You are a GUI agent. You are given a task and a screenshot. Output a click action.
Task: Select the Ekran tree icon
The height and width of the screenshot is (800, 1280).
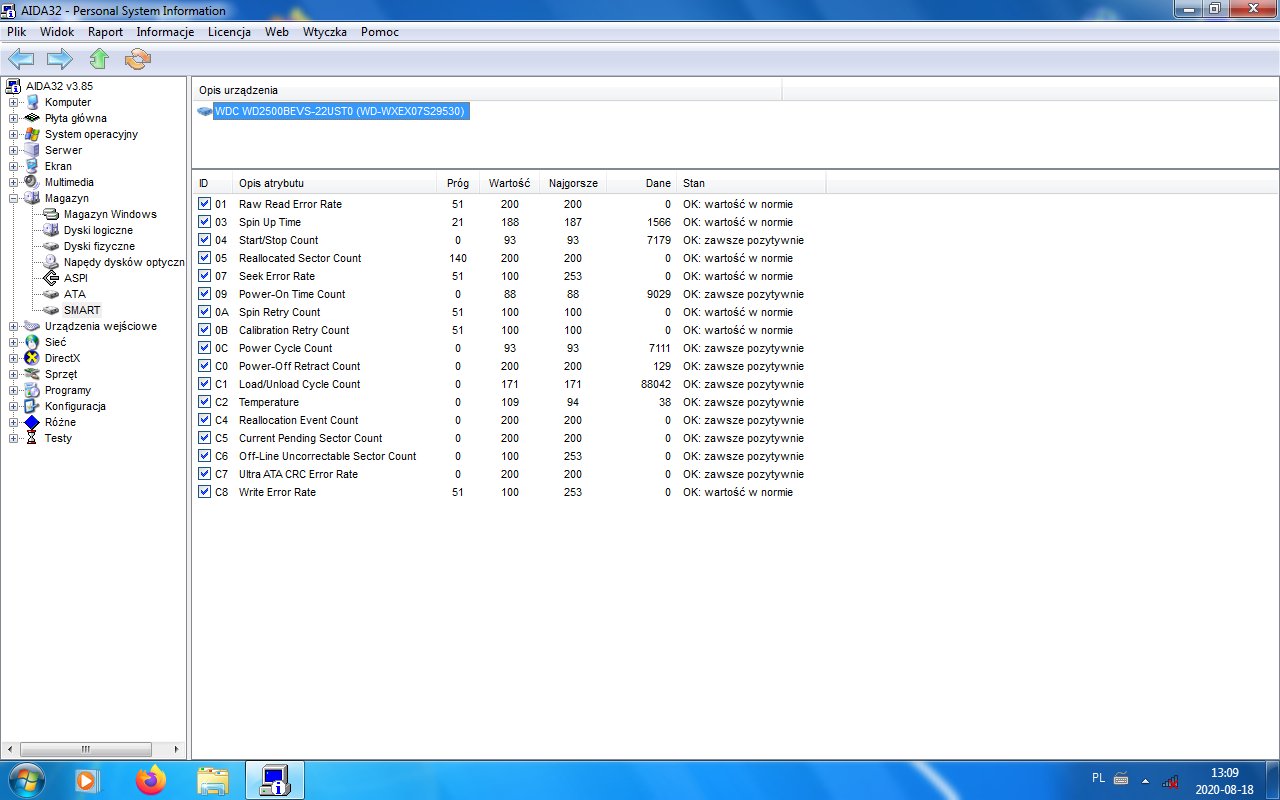(32, 166)
